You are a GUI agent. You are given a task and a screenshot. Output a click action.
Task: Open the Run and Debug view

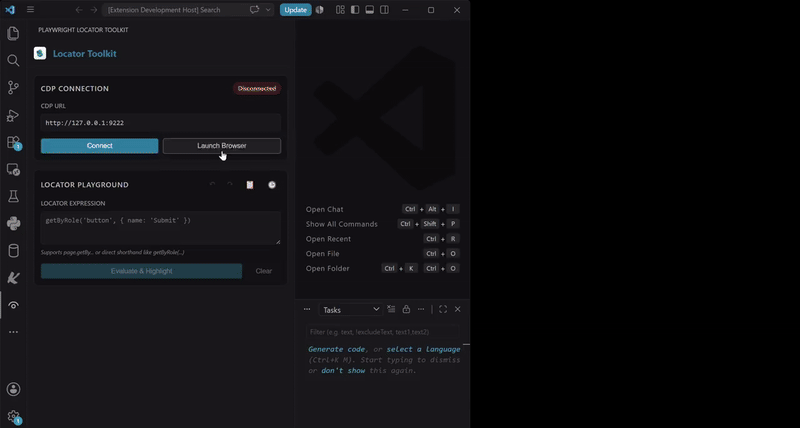pyautogui.click(x=13, y=115)
